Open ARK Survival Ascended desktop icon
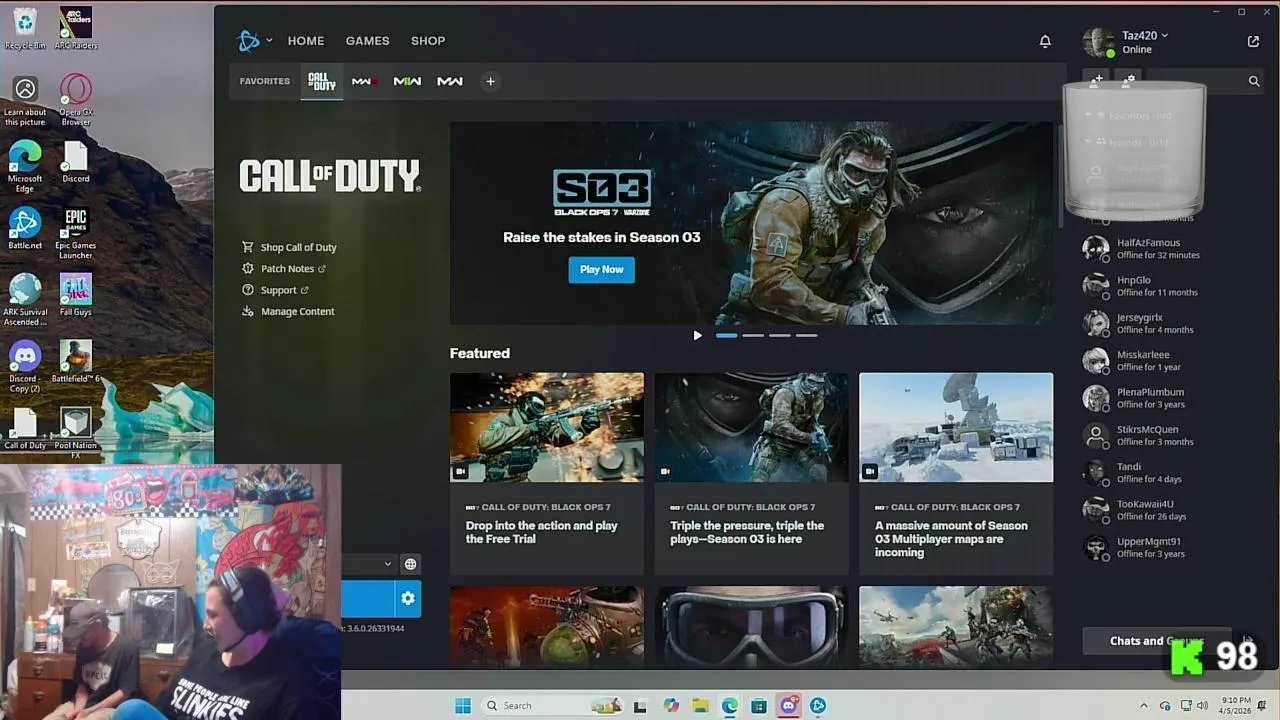 pyautogui.click(x=25, y=300)
